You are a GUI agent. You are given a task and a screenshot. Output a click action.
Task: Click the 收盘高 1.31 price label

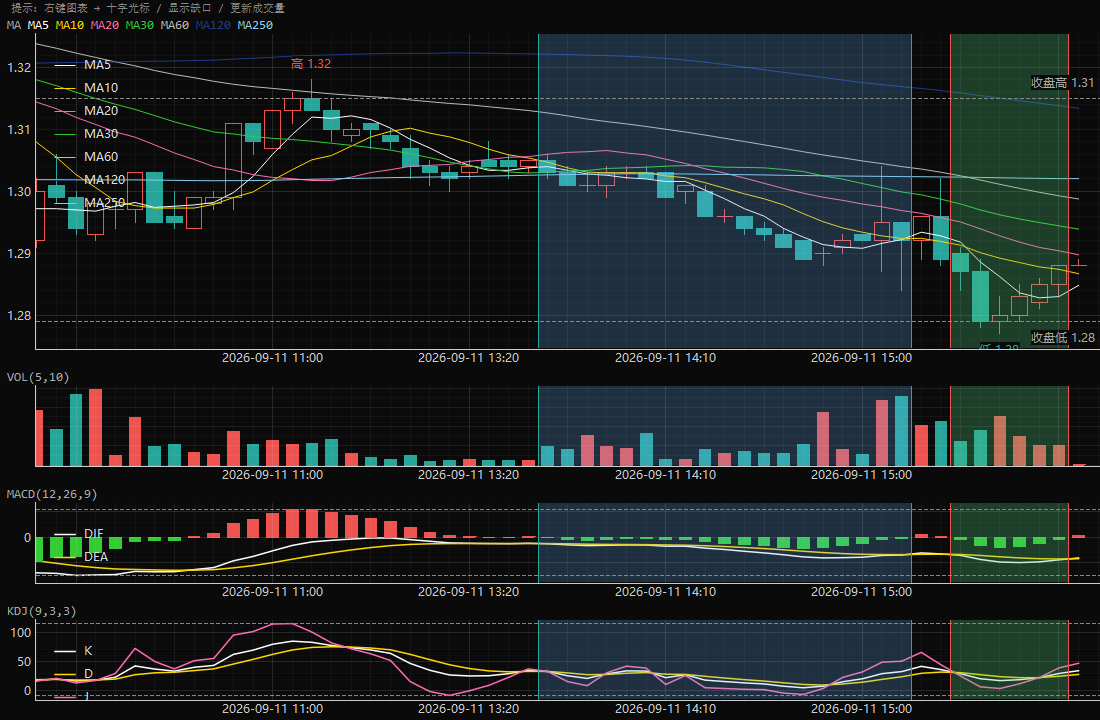click(1062, 83)
